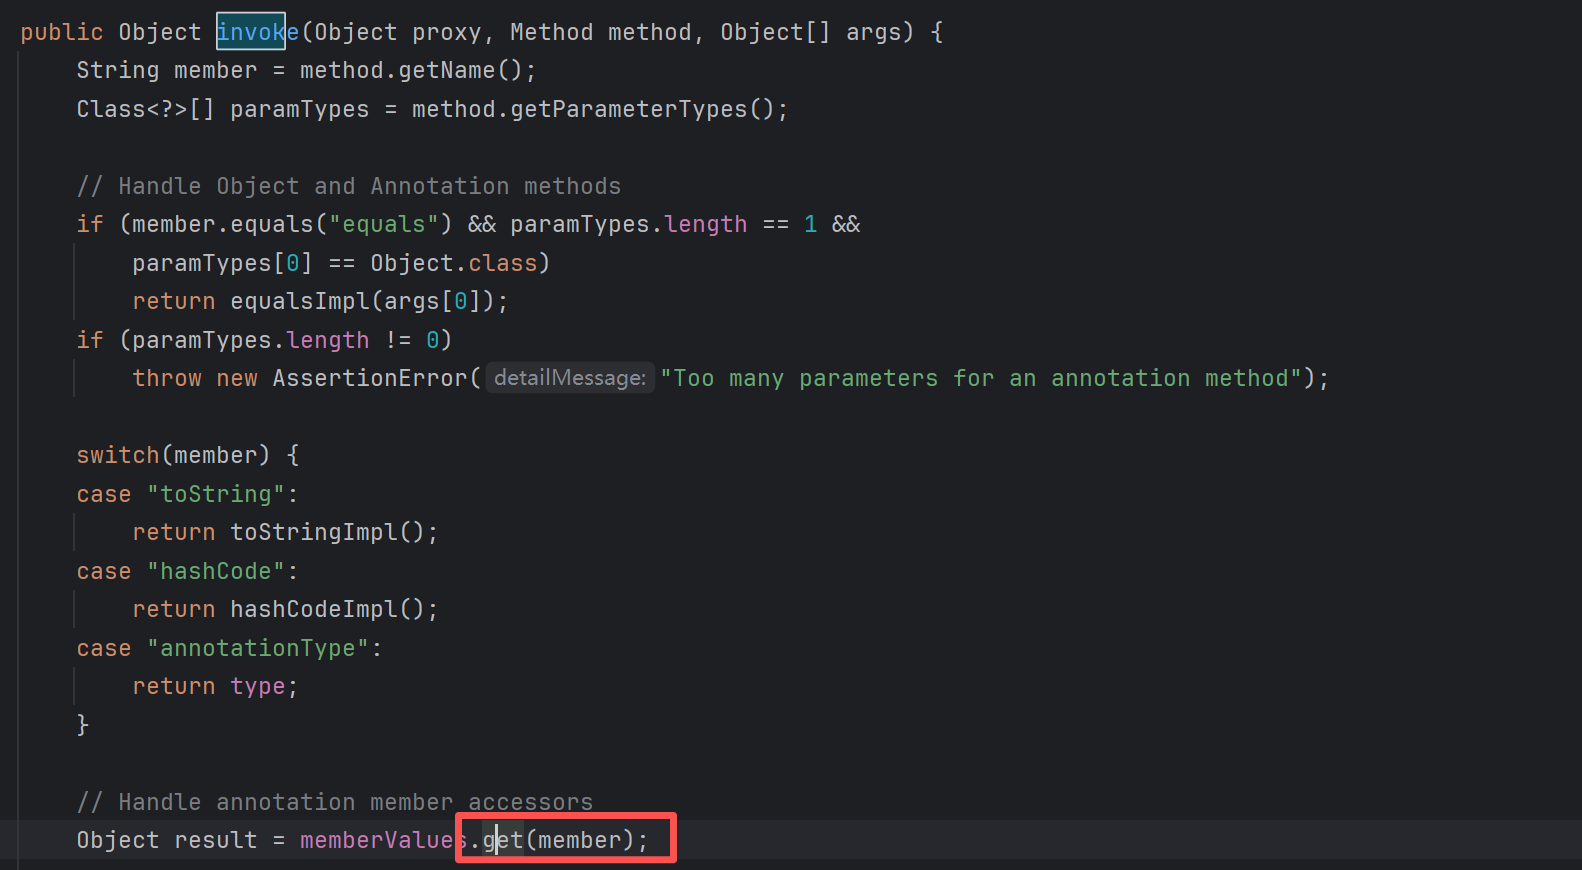Click the memberValues field reference
The image size is (1582, 870).
pyautogui.click(x=384, y=840)
